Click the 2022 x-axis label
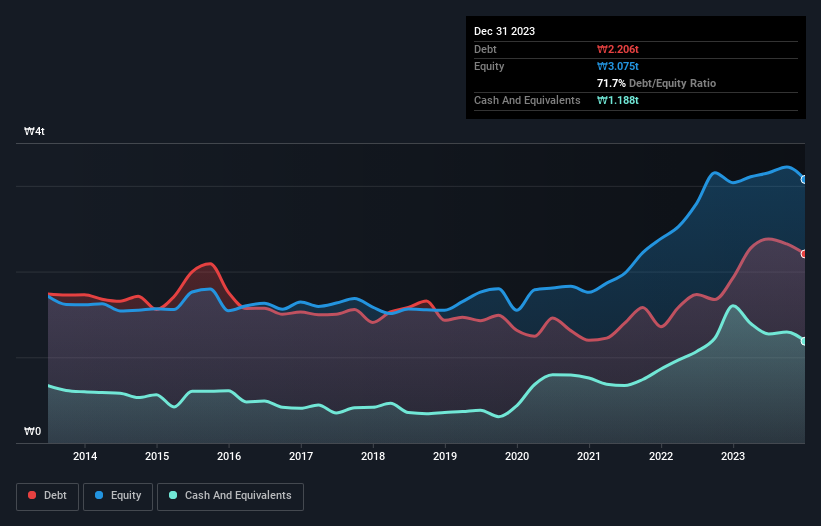 pos(661,456)
